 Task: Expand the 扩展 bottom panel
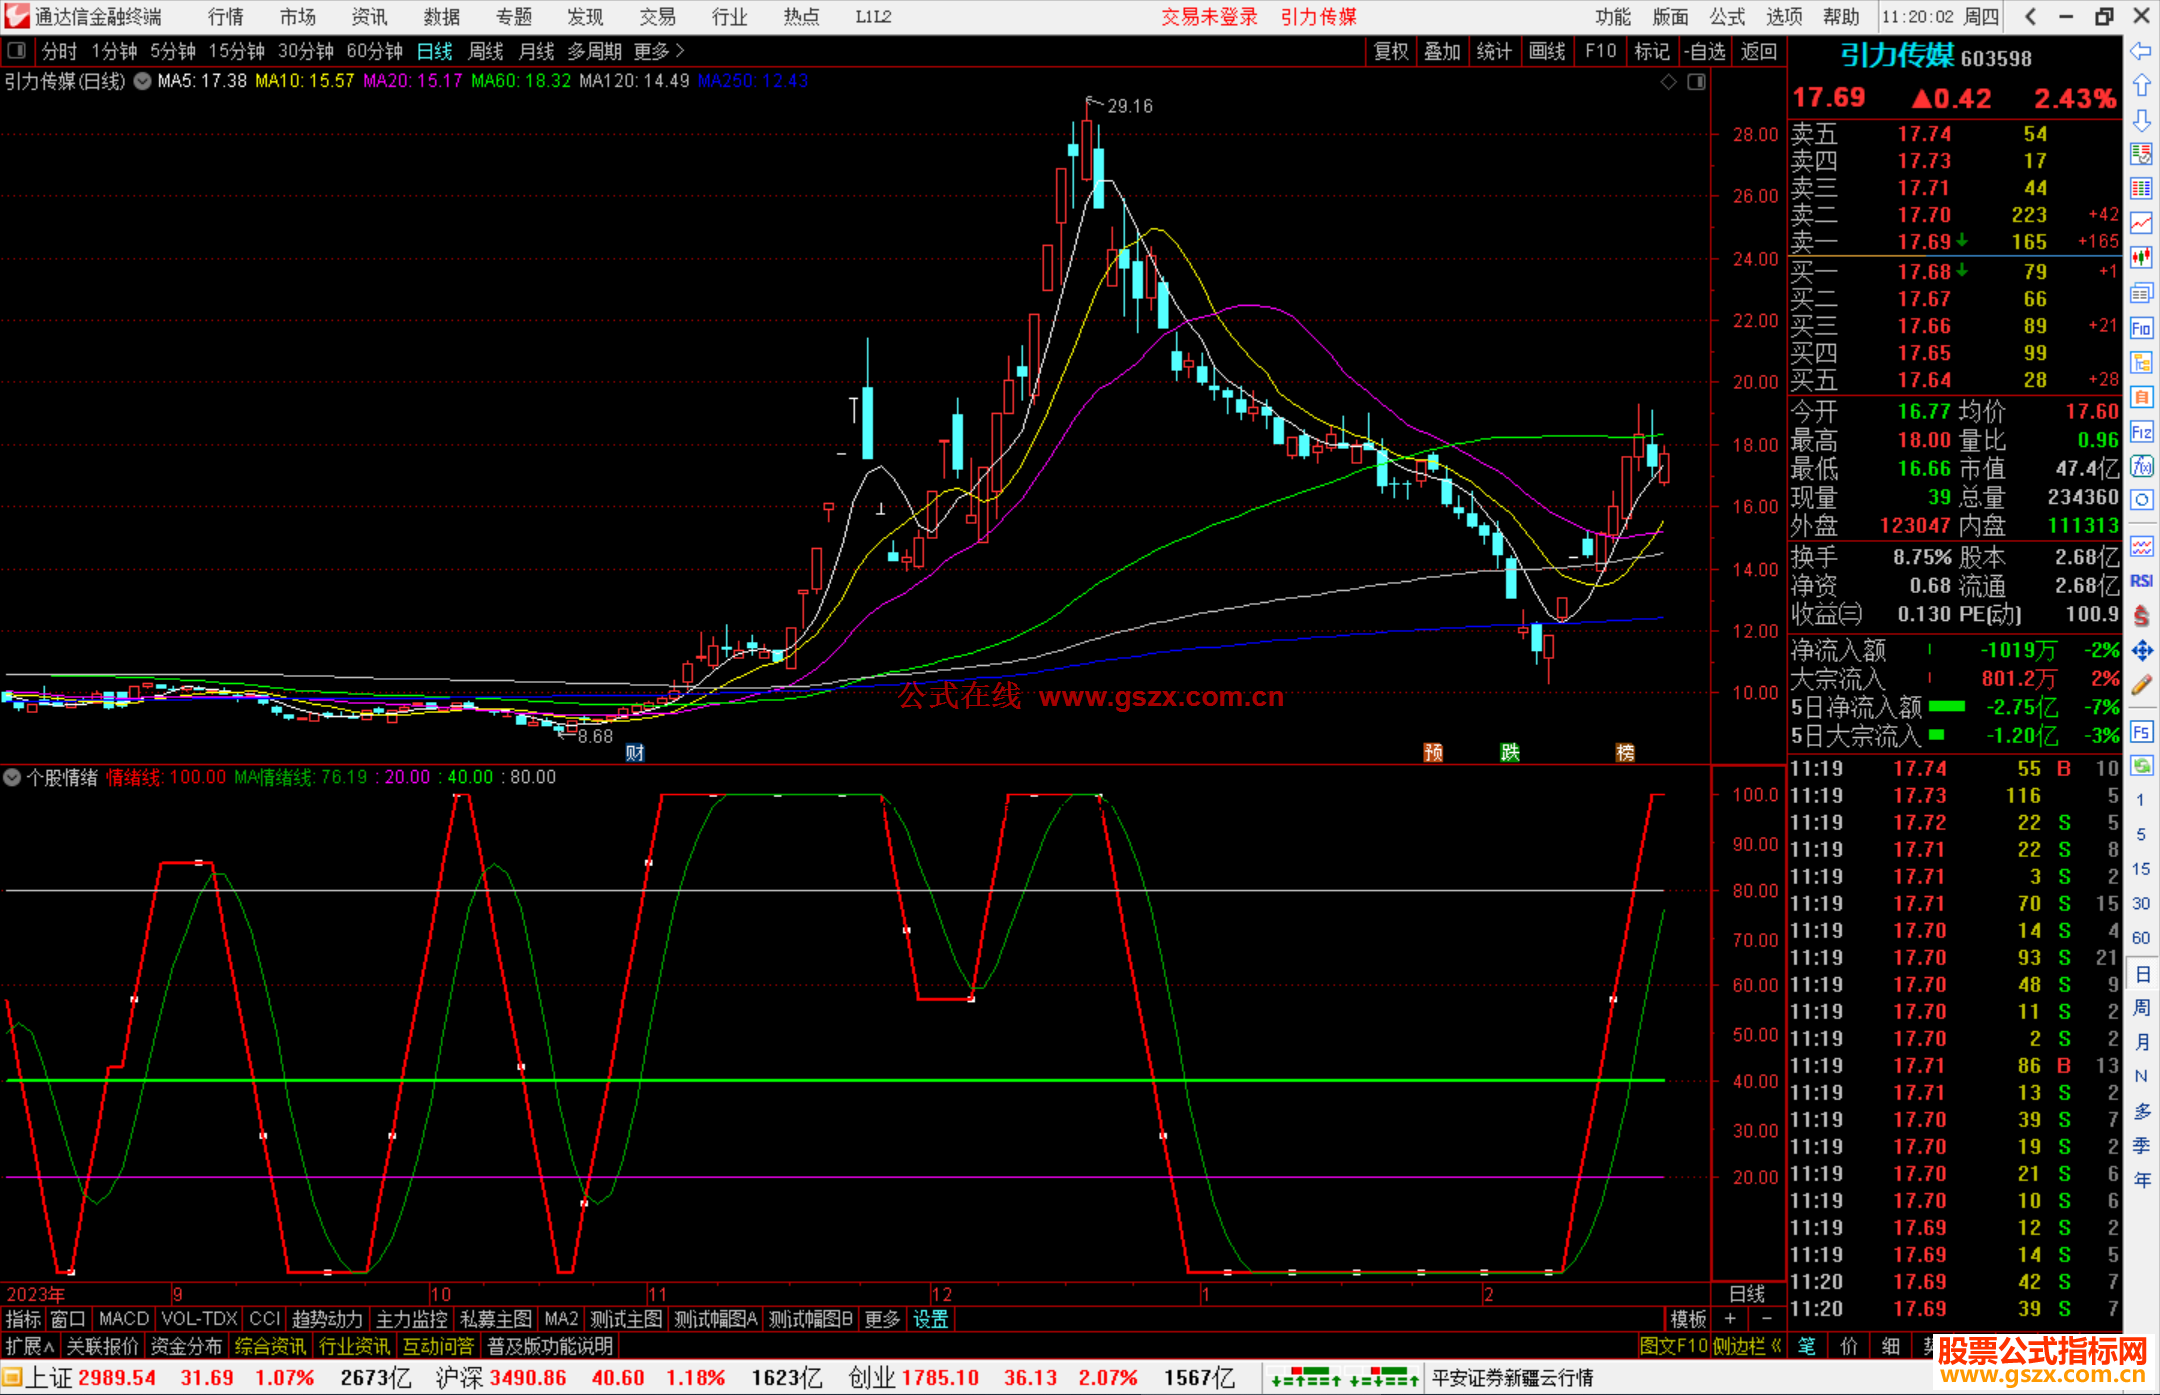coord(29,1346)
